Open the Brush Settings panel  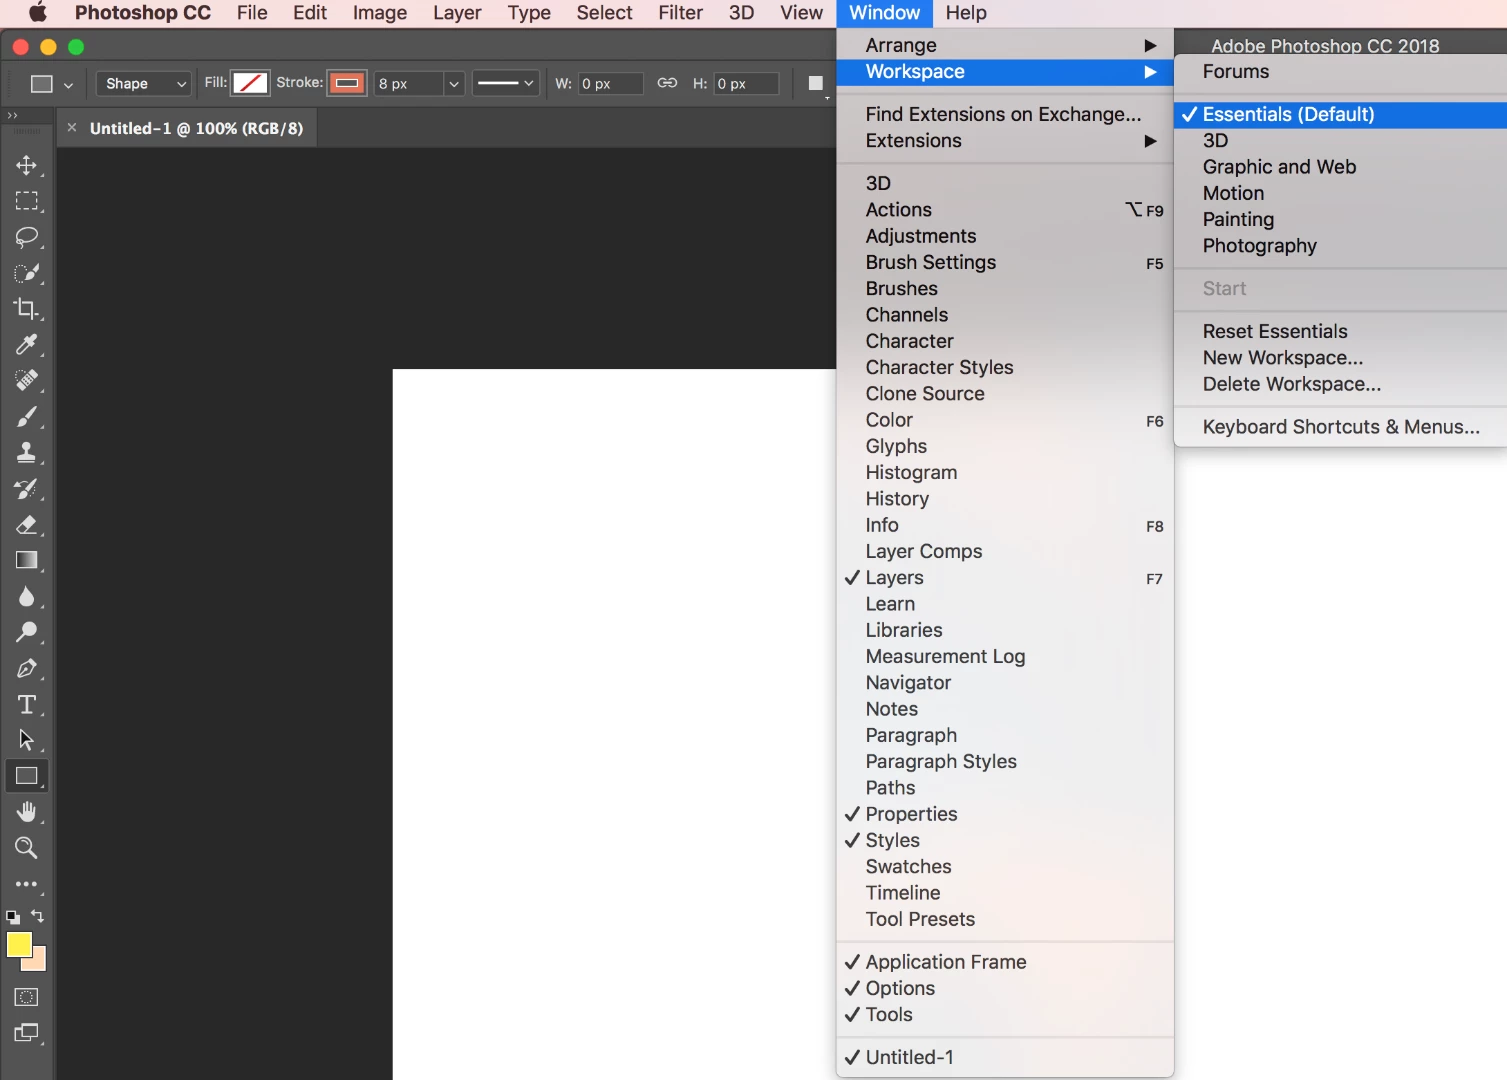click(1004, 262)
